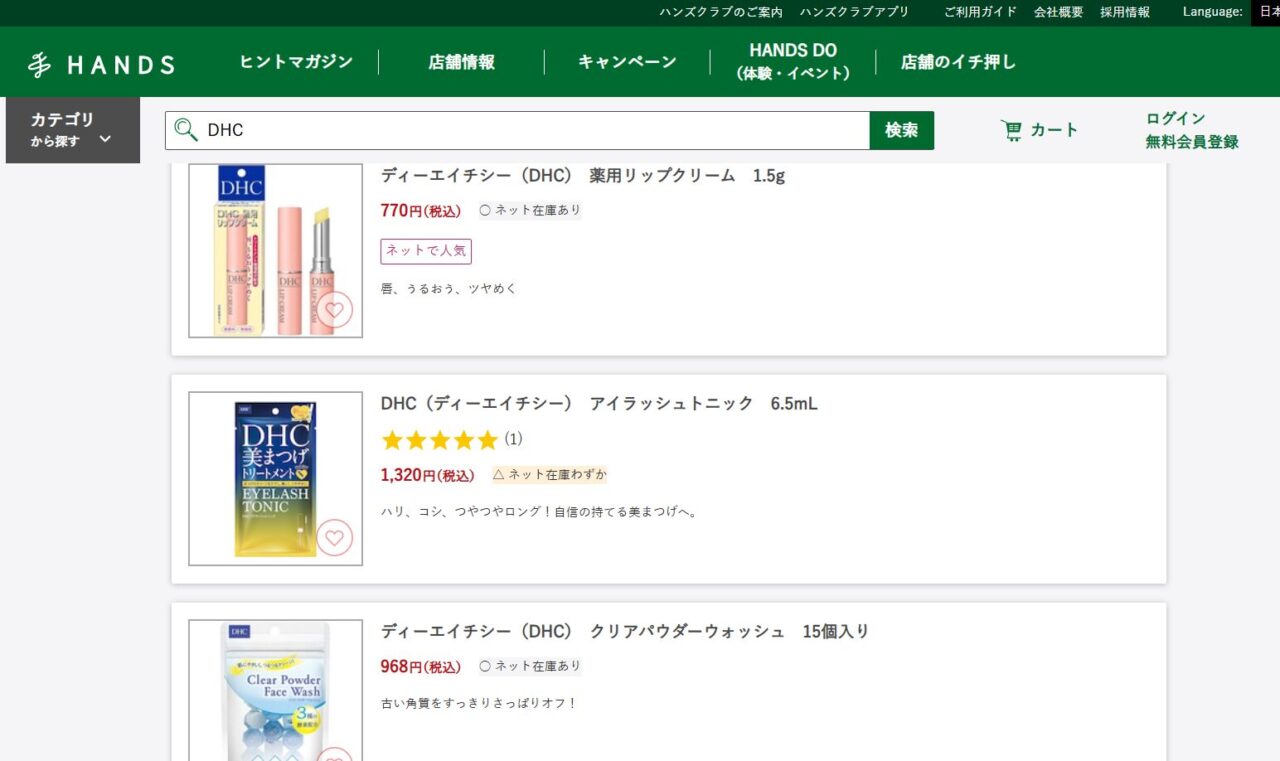
Task: Open the DHC 薬用リップクリーム product image
Action: point(276,250)
